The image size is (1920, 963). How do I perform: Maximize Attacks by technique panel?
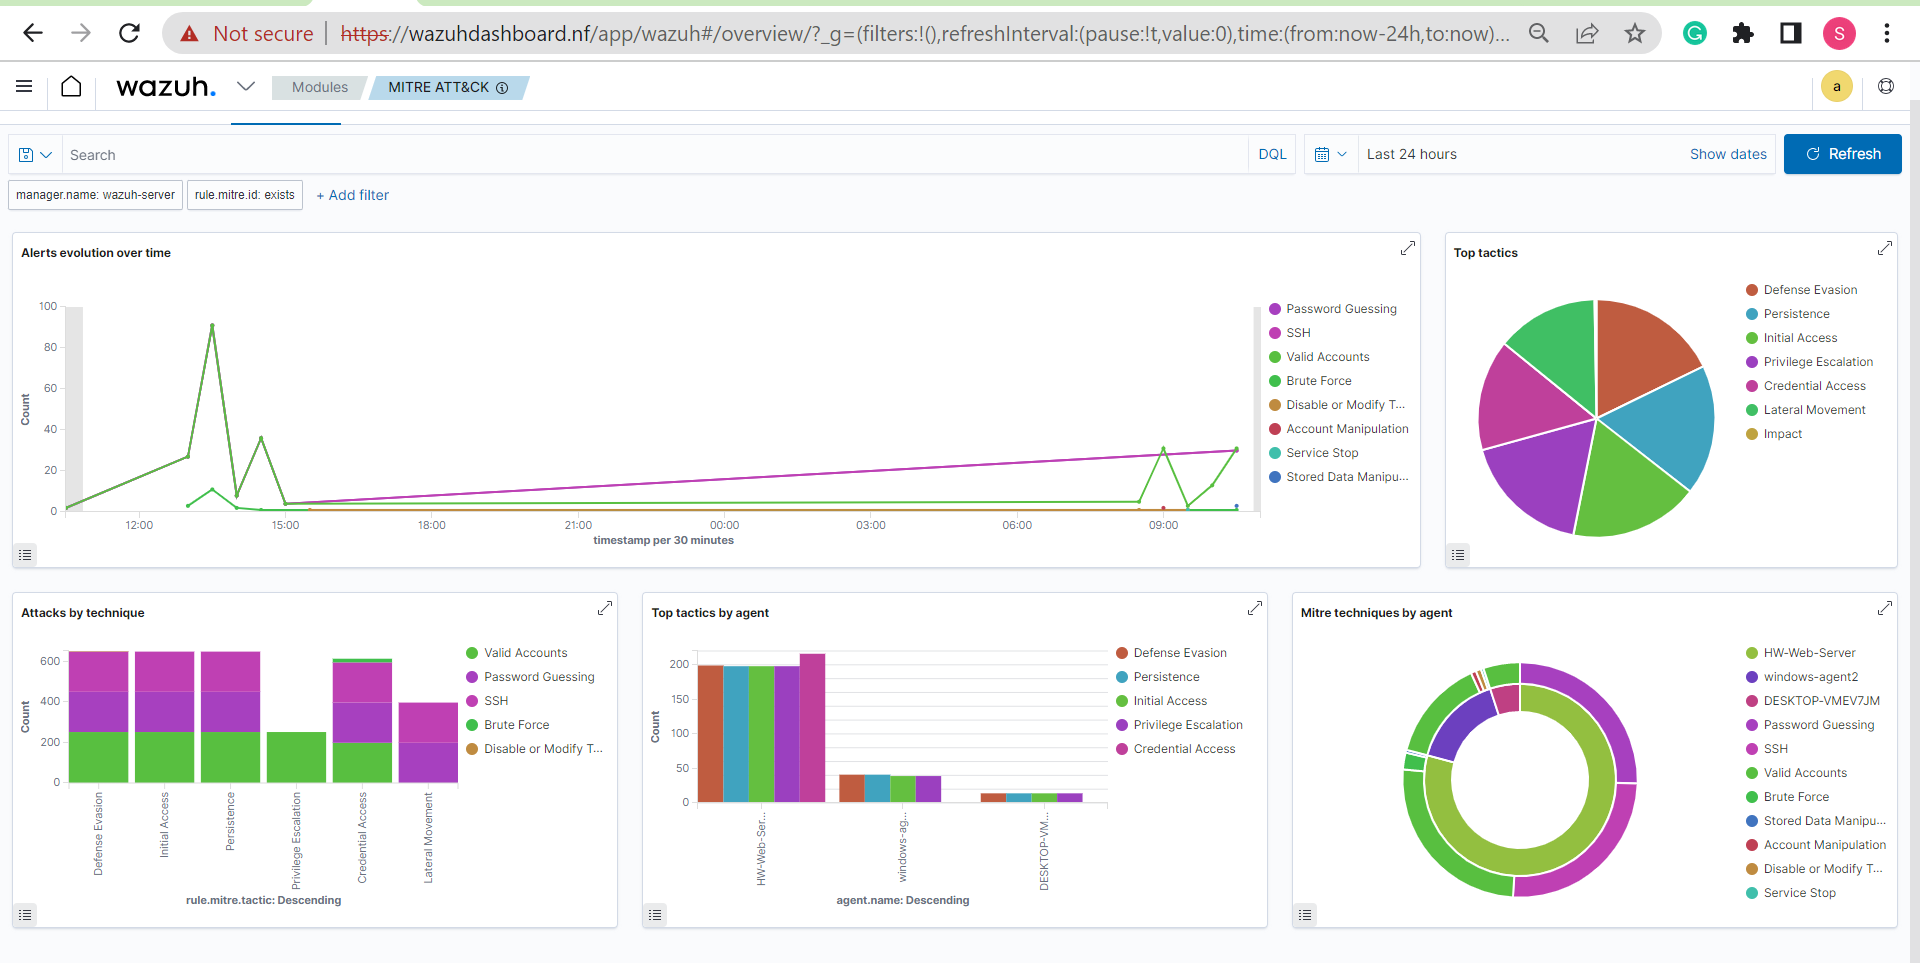604,608
